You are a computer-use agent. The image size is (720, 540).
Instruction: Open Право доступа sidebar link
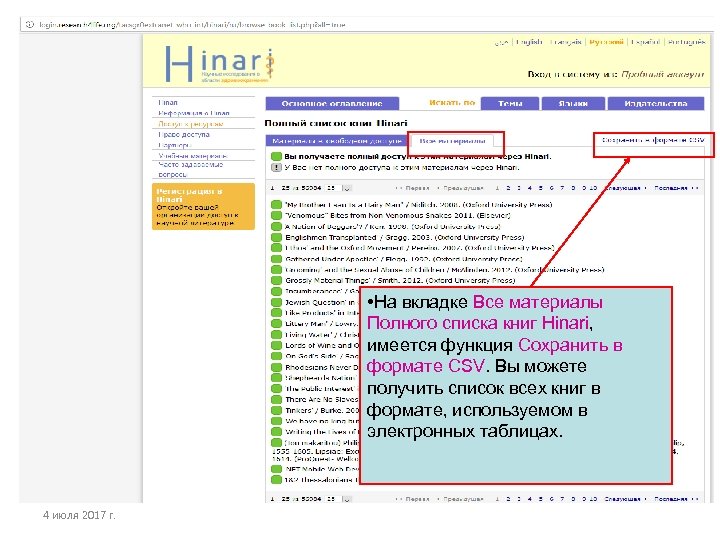(x=184, y=135)
